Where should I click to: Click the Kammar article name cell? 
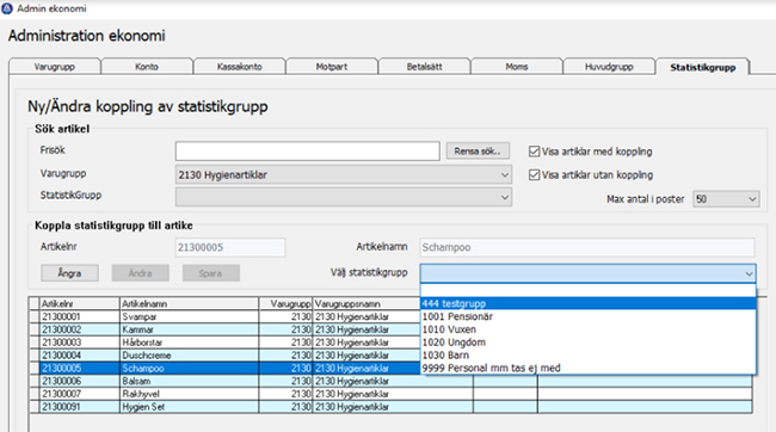(x=189, y=330)
